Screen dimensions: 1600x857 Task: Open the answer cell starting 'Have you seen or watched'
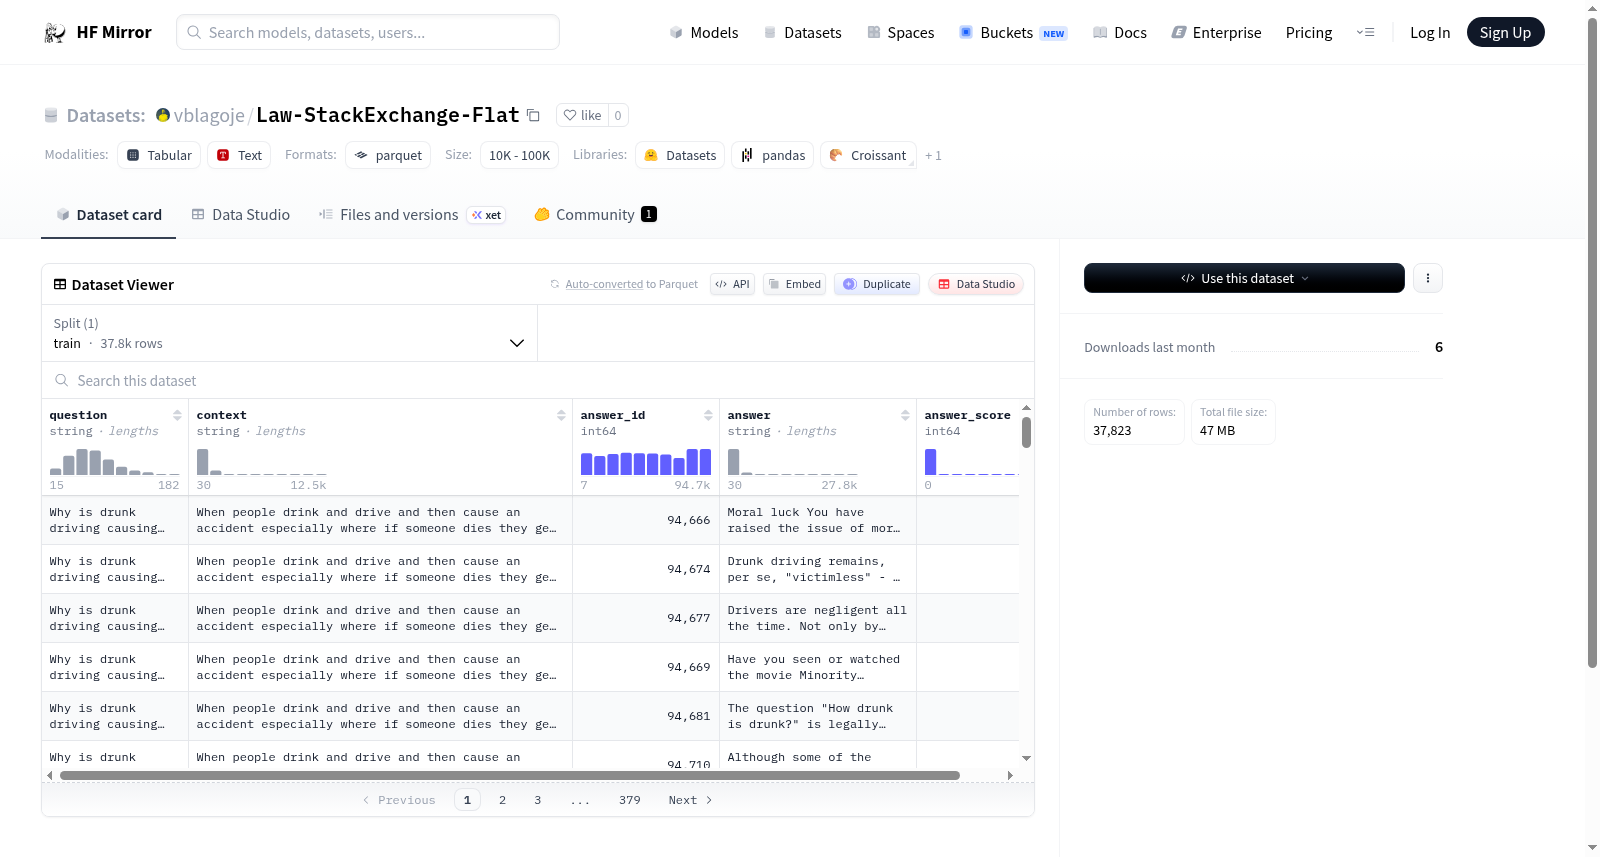pyautogui.click(x=818, y=667)
